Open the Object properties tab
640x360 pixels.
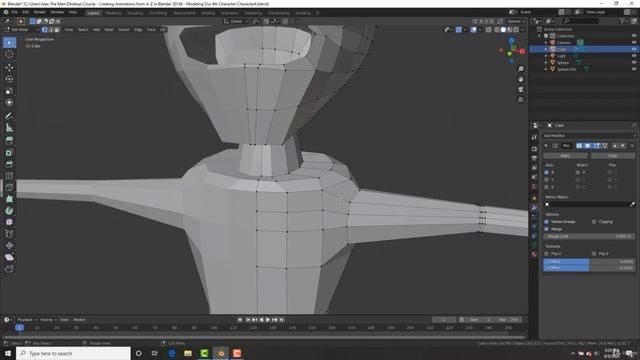point(534,198)
